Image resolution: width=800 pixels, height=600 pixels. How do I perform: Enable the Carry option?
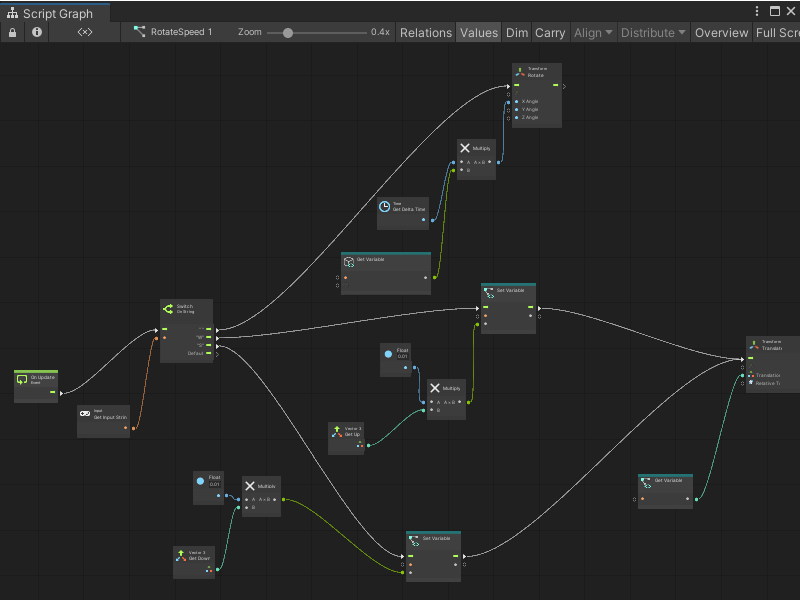[x=549, y=32]
